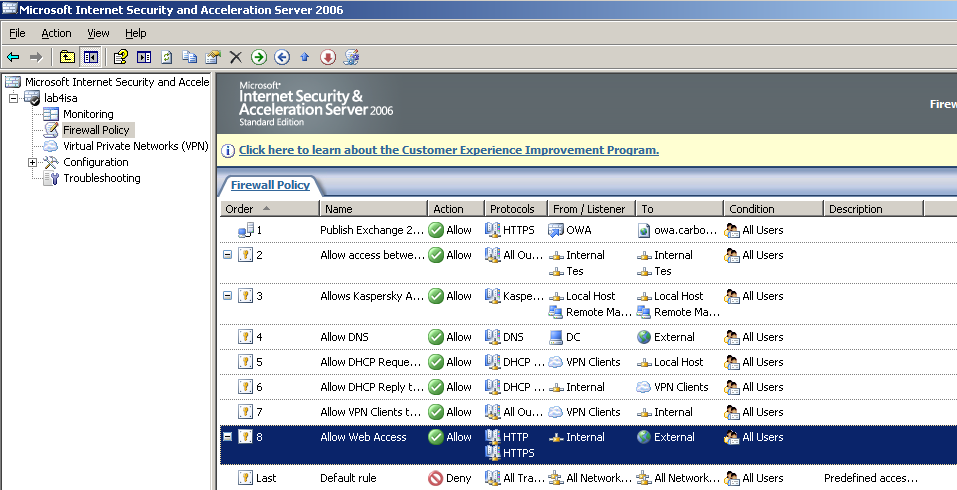Select Virtual Private Networks (VPN) tree node

(x=135, y=146)
